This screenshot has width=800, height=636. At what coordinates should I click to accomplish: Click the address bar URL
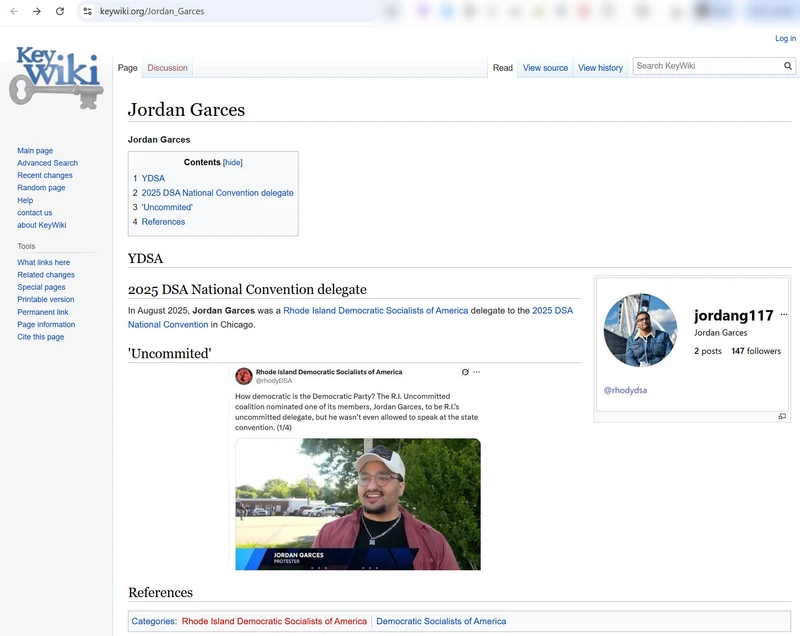(152, 11)
